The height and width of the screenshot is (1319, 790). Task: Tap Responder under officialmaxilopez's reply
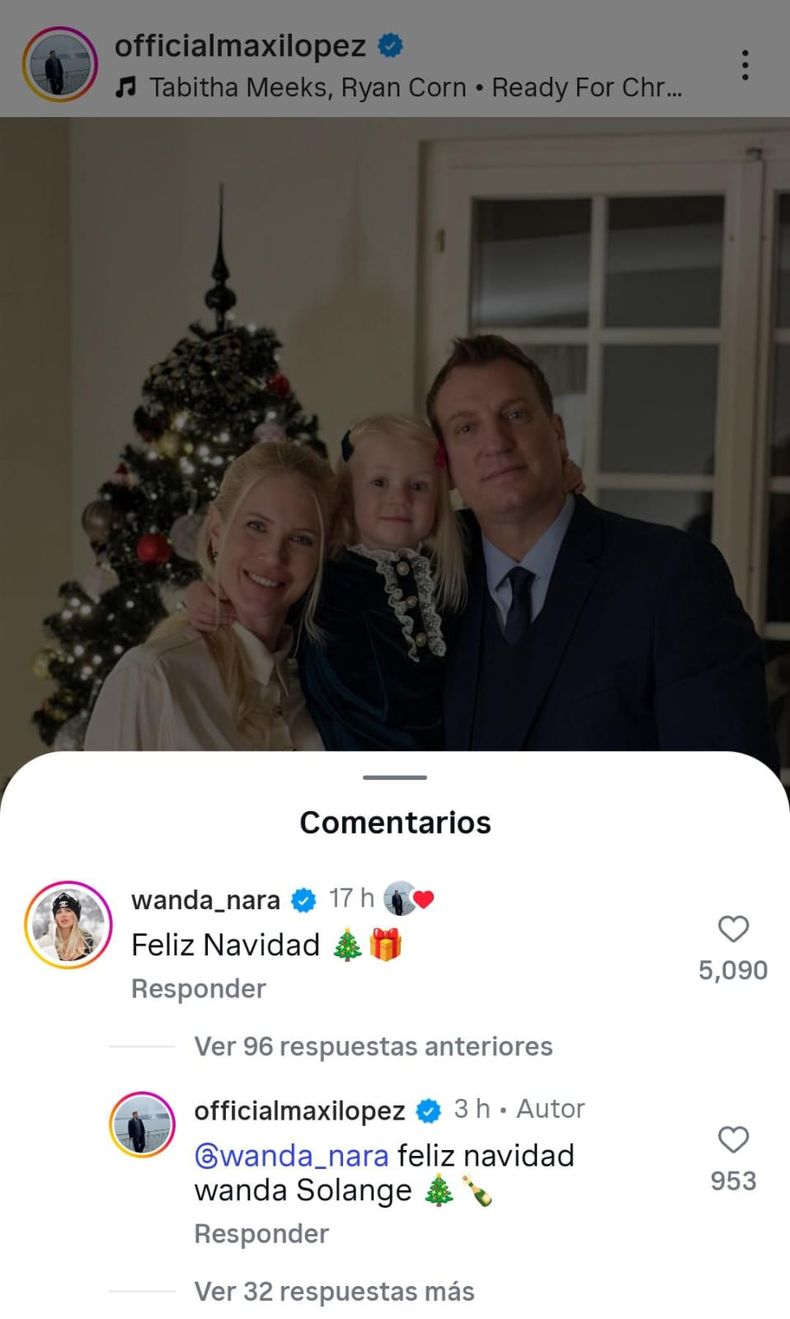[261, 1234]
